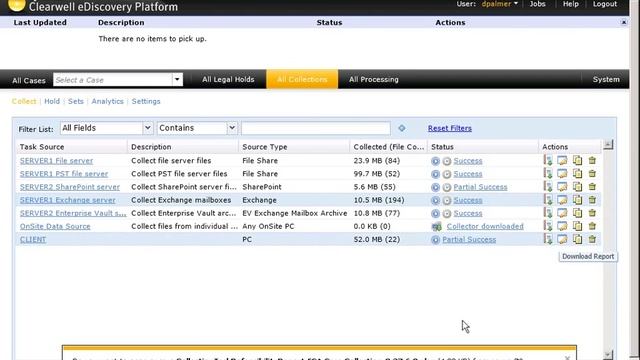Open the CLIENT task source link
The height and width of the screenshot is (360, 640).
[x=33, y=239]
